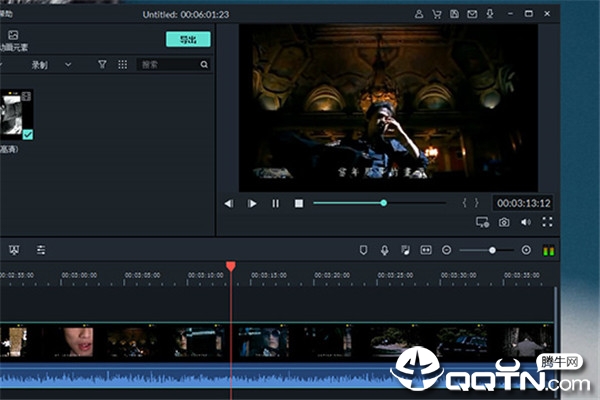This screenshot has width=600, height=400.
Task: Open the grid view options
Action: pos(122,64)
